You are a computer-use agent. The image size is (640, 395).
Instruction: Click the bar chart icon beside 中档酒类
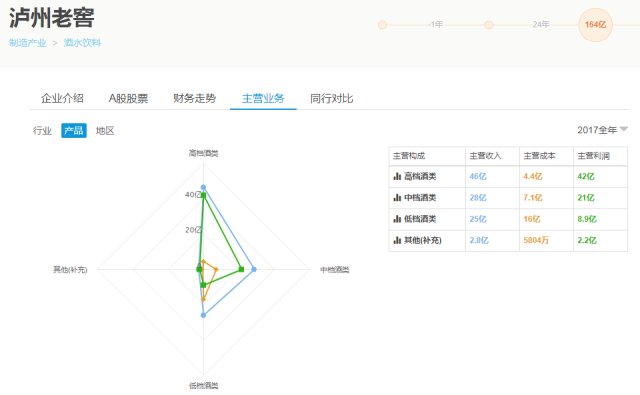[397, 198]
